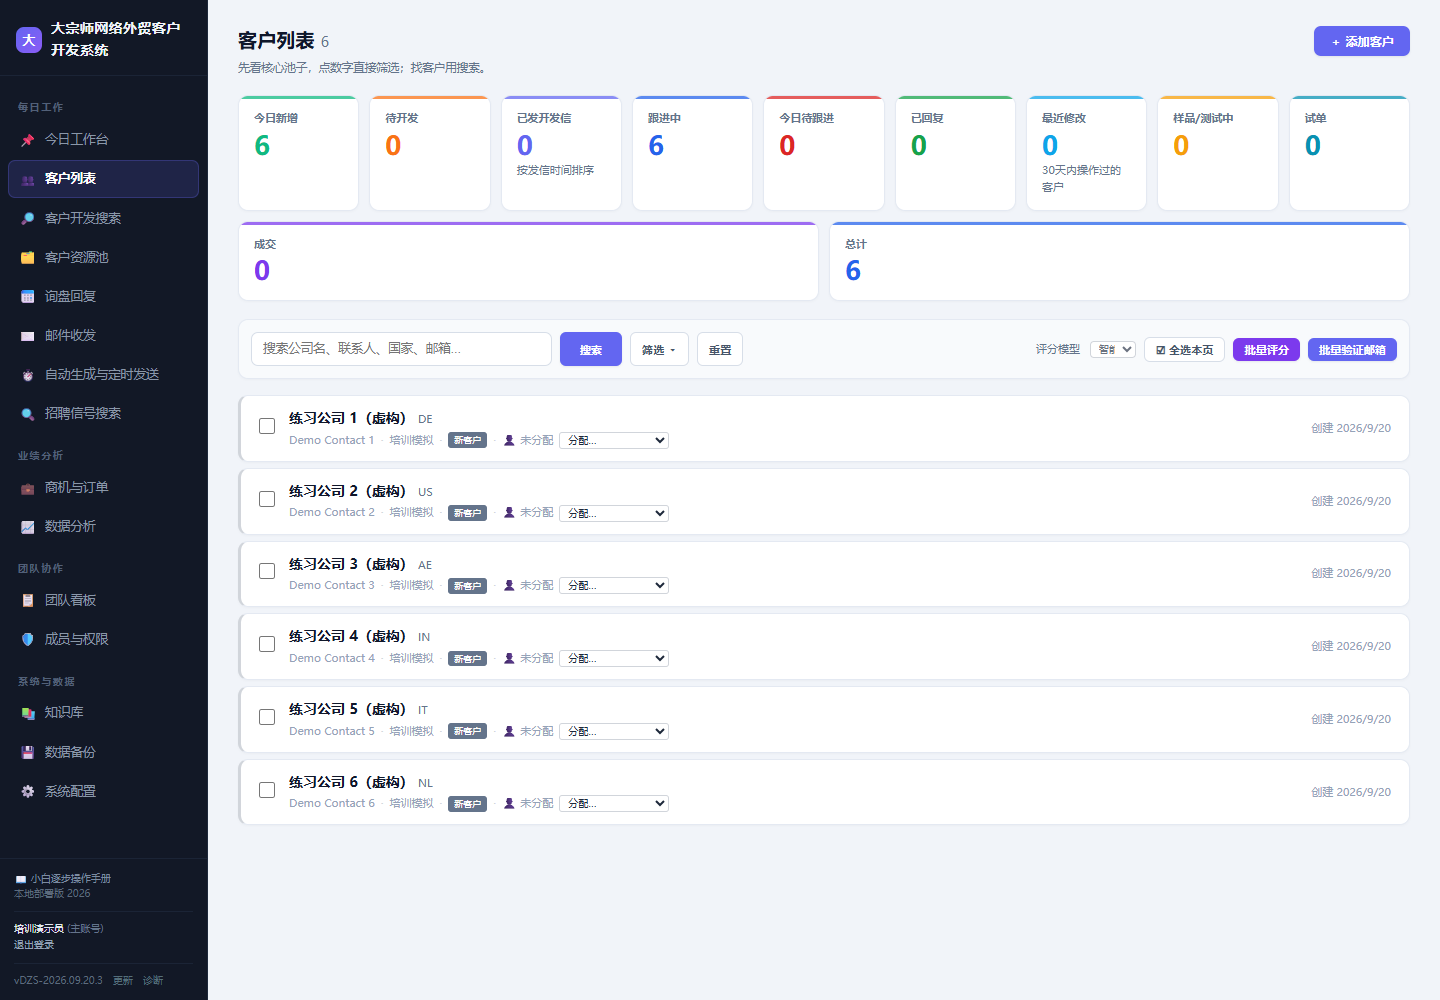Click the 邮件收发 envelope icon
This screenshot has width=1440, height=1000.
[28, 336]
